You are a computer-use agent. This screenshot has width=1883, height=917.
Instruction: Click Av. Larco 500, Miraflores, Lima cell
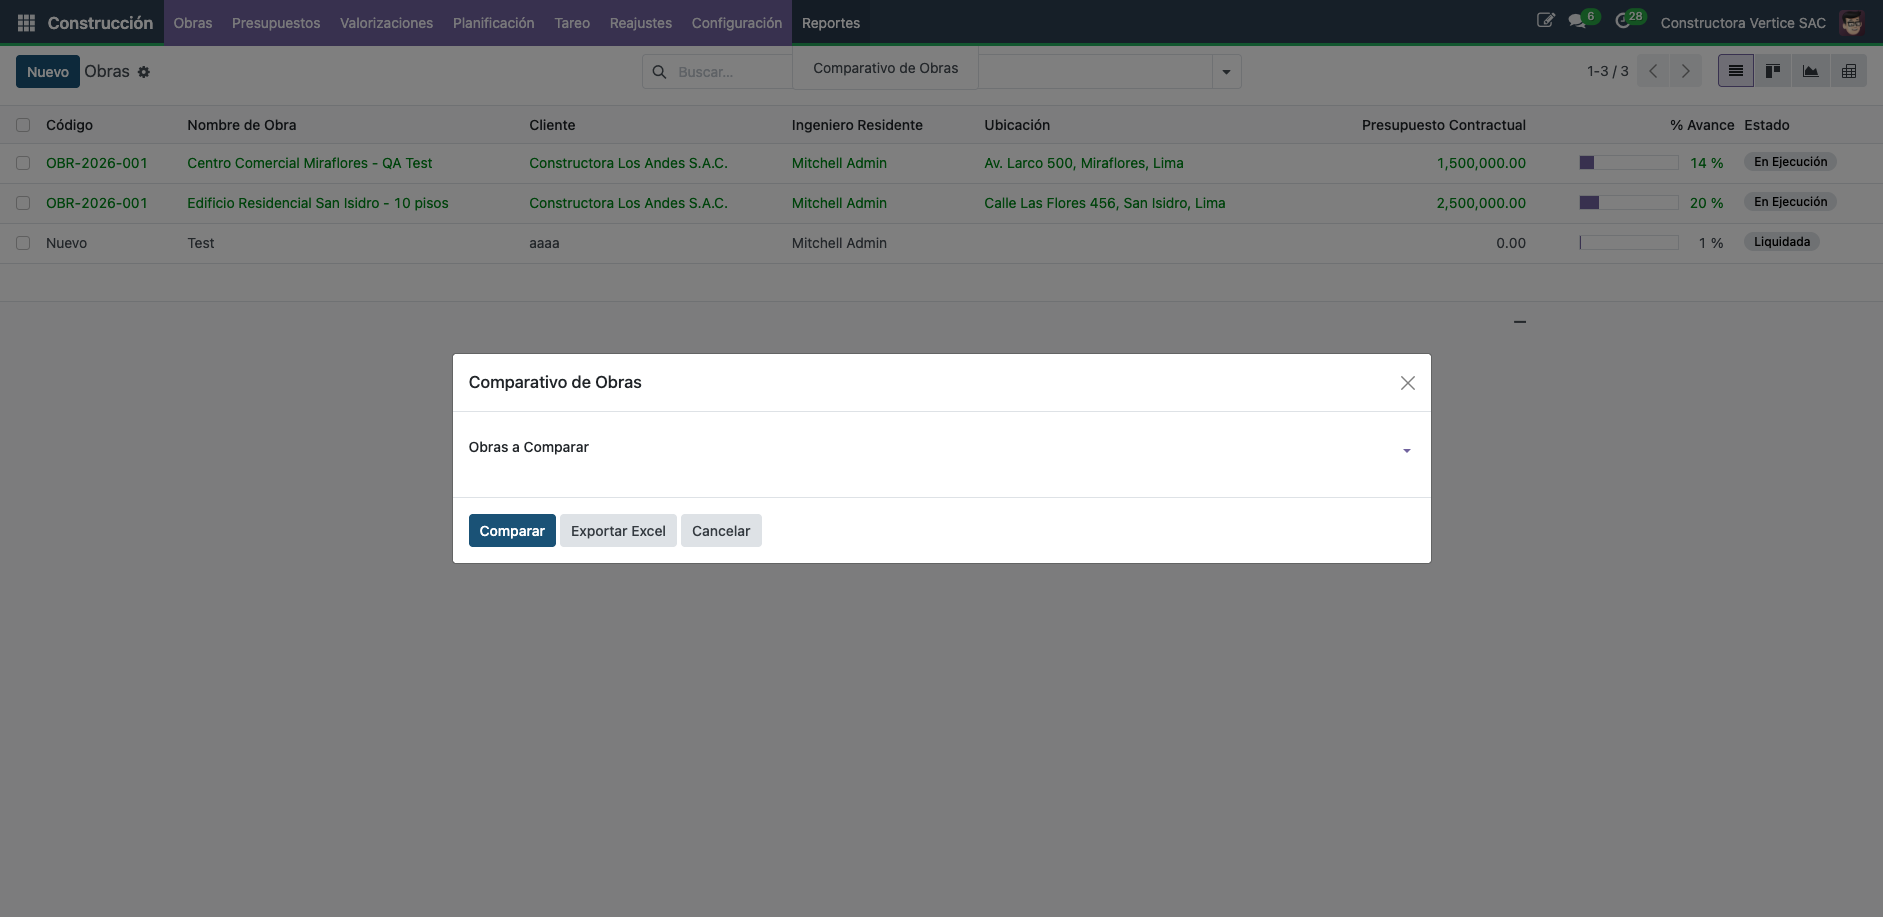point(1084,163)
